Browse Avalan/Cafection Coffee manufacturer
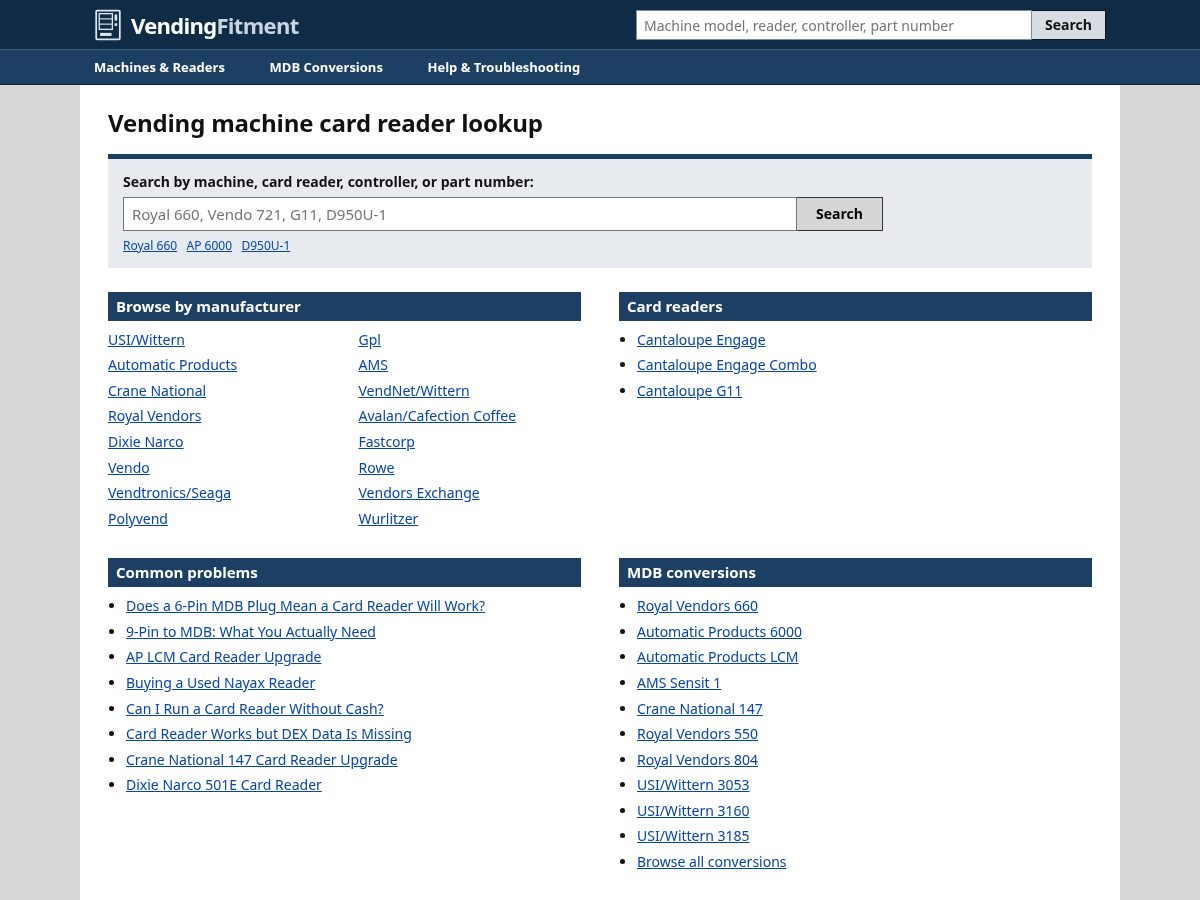Viewport: 1200px width, 900px height. click(x=437, y=416)
